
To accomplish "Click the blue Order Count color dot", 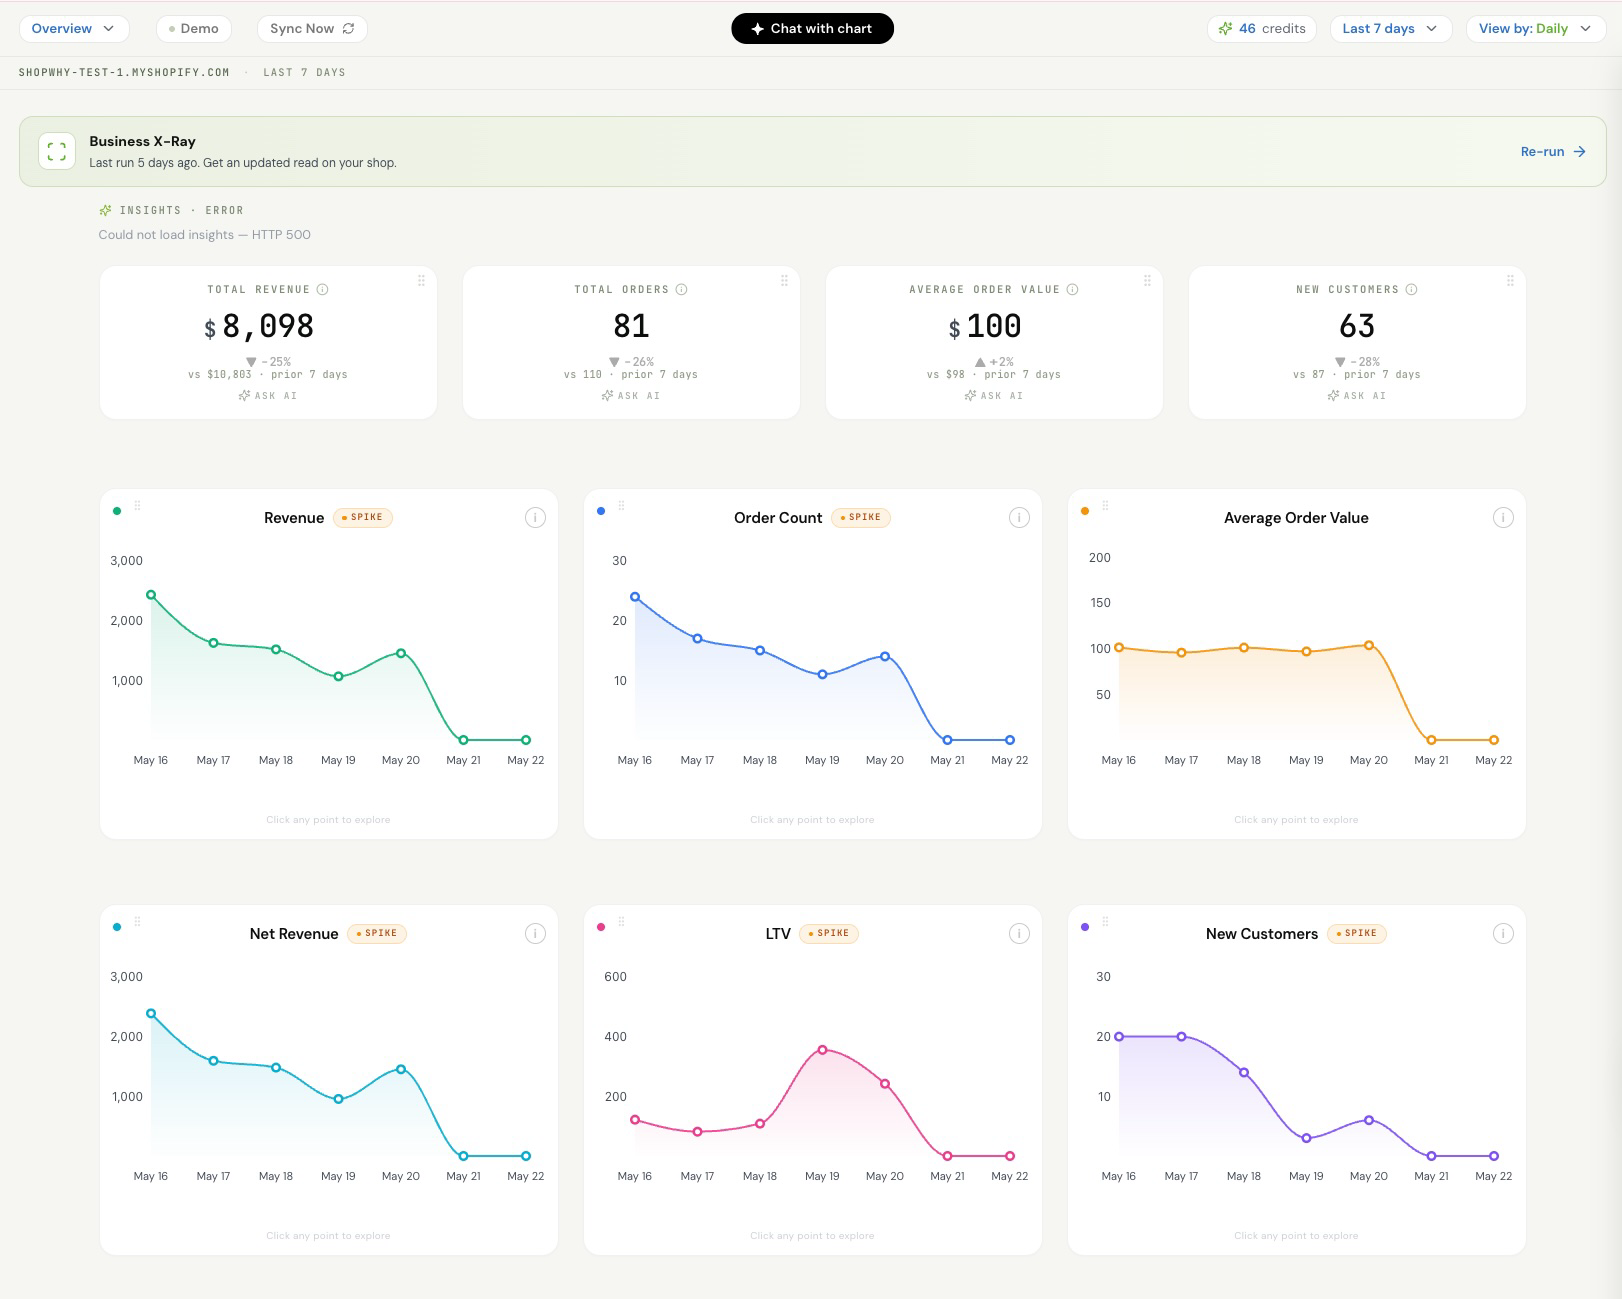I will coord(601,511).
